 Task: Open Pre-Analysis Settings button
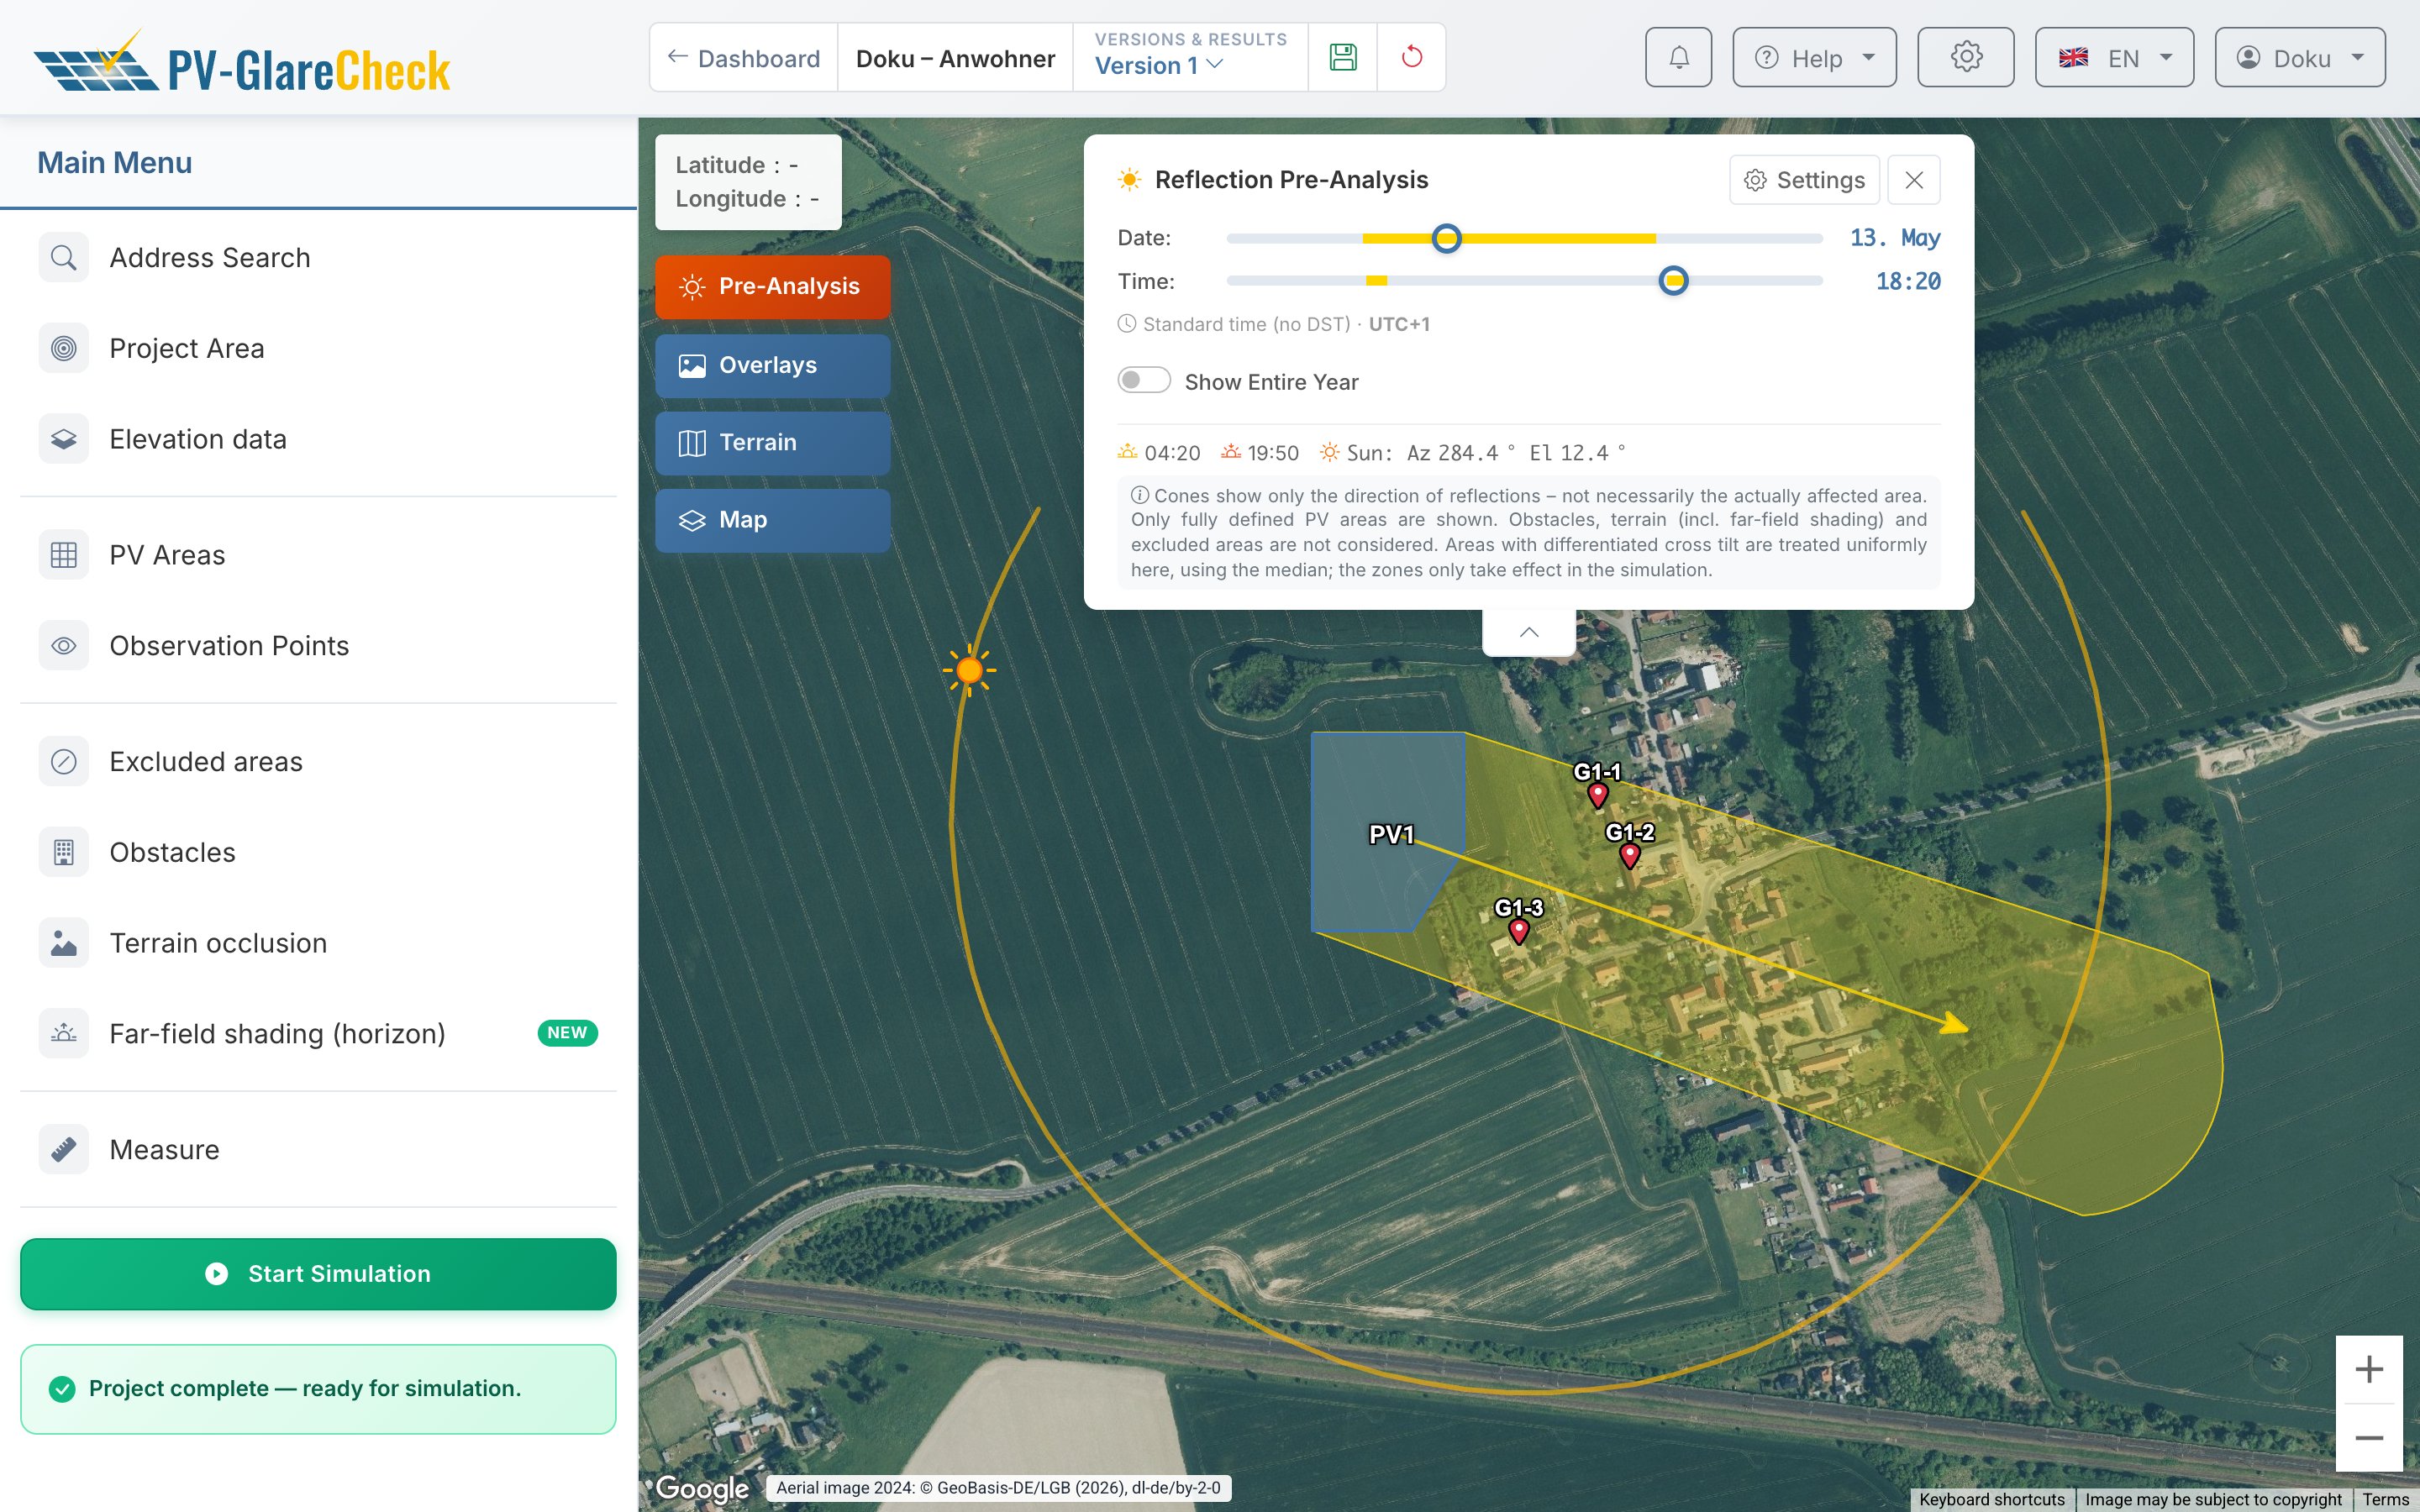coord(1804,180)
